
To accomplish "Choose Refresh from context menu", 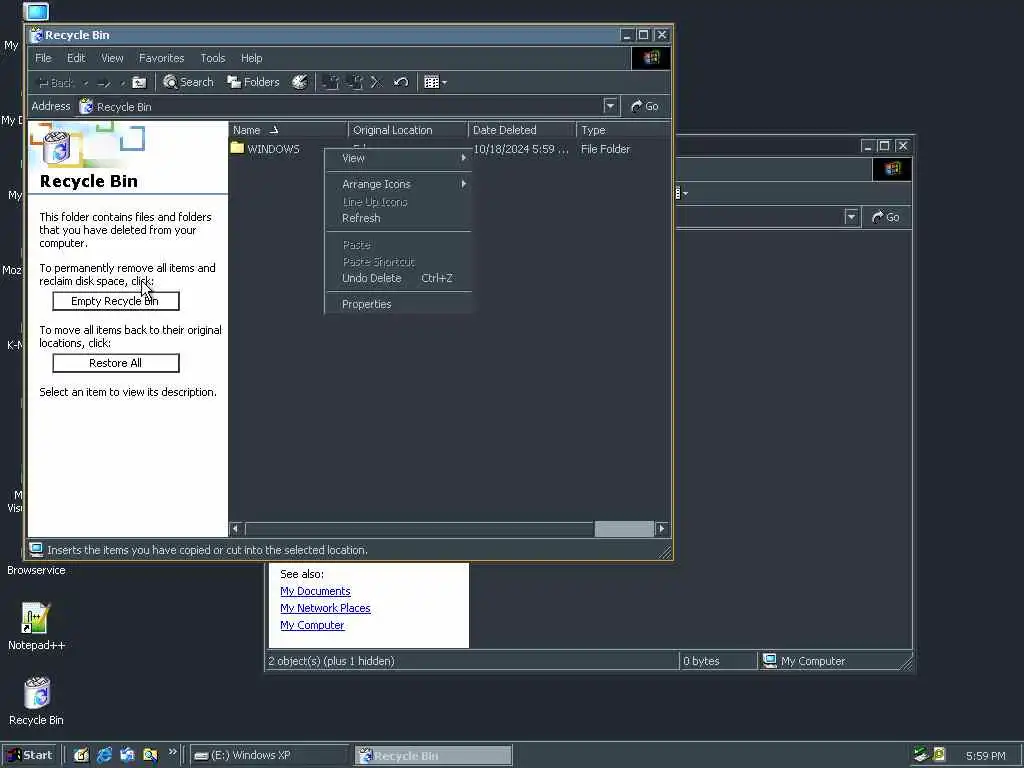I will [398, 218].
